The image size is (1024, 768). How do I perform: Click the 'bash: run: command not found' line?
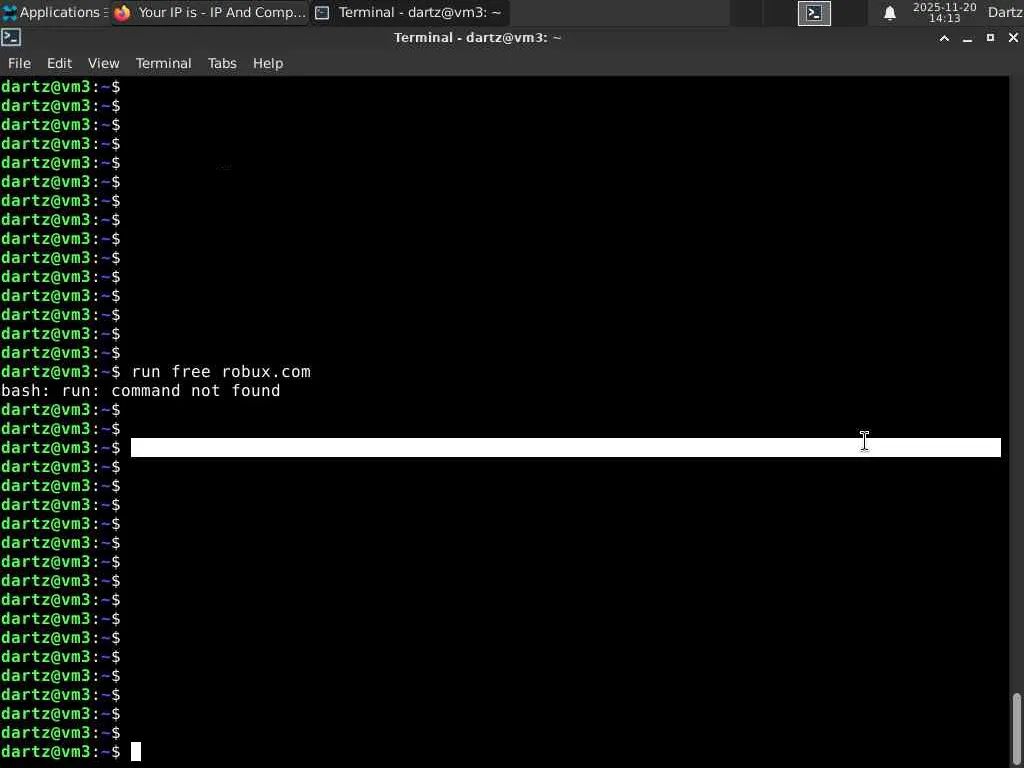pos(140,391)
